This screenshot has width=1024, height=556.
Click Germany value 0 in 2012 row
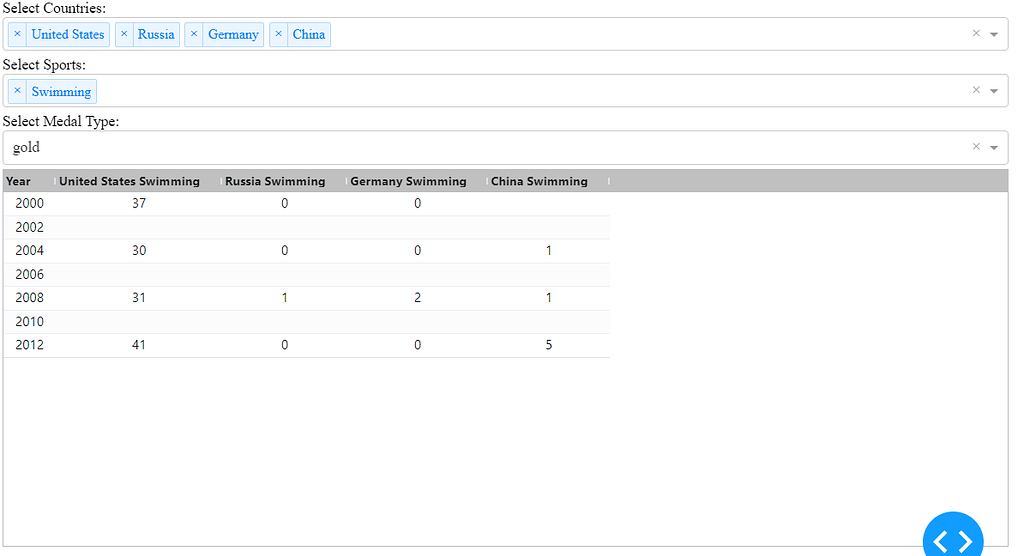pyautogui.click(x=417, y=345)
